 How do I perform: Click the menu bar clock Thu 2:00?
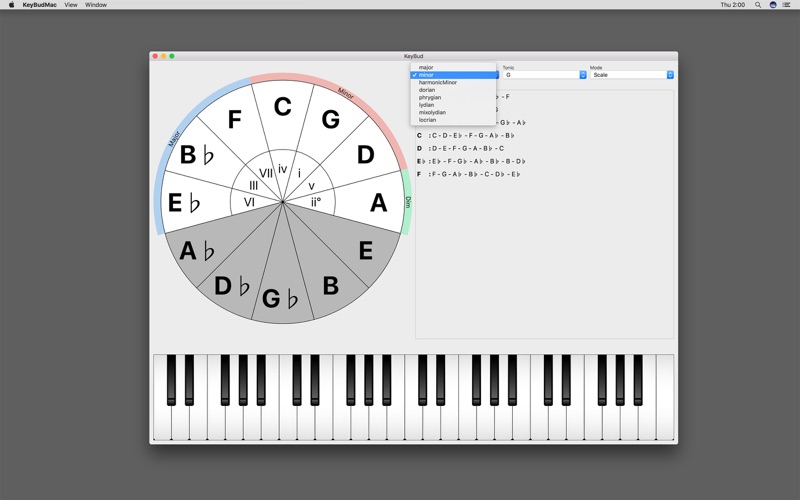733,5
